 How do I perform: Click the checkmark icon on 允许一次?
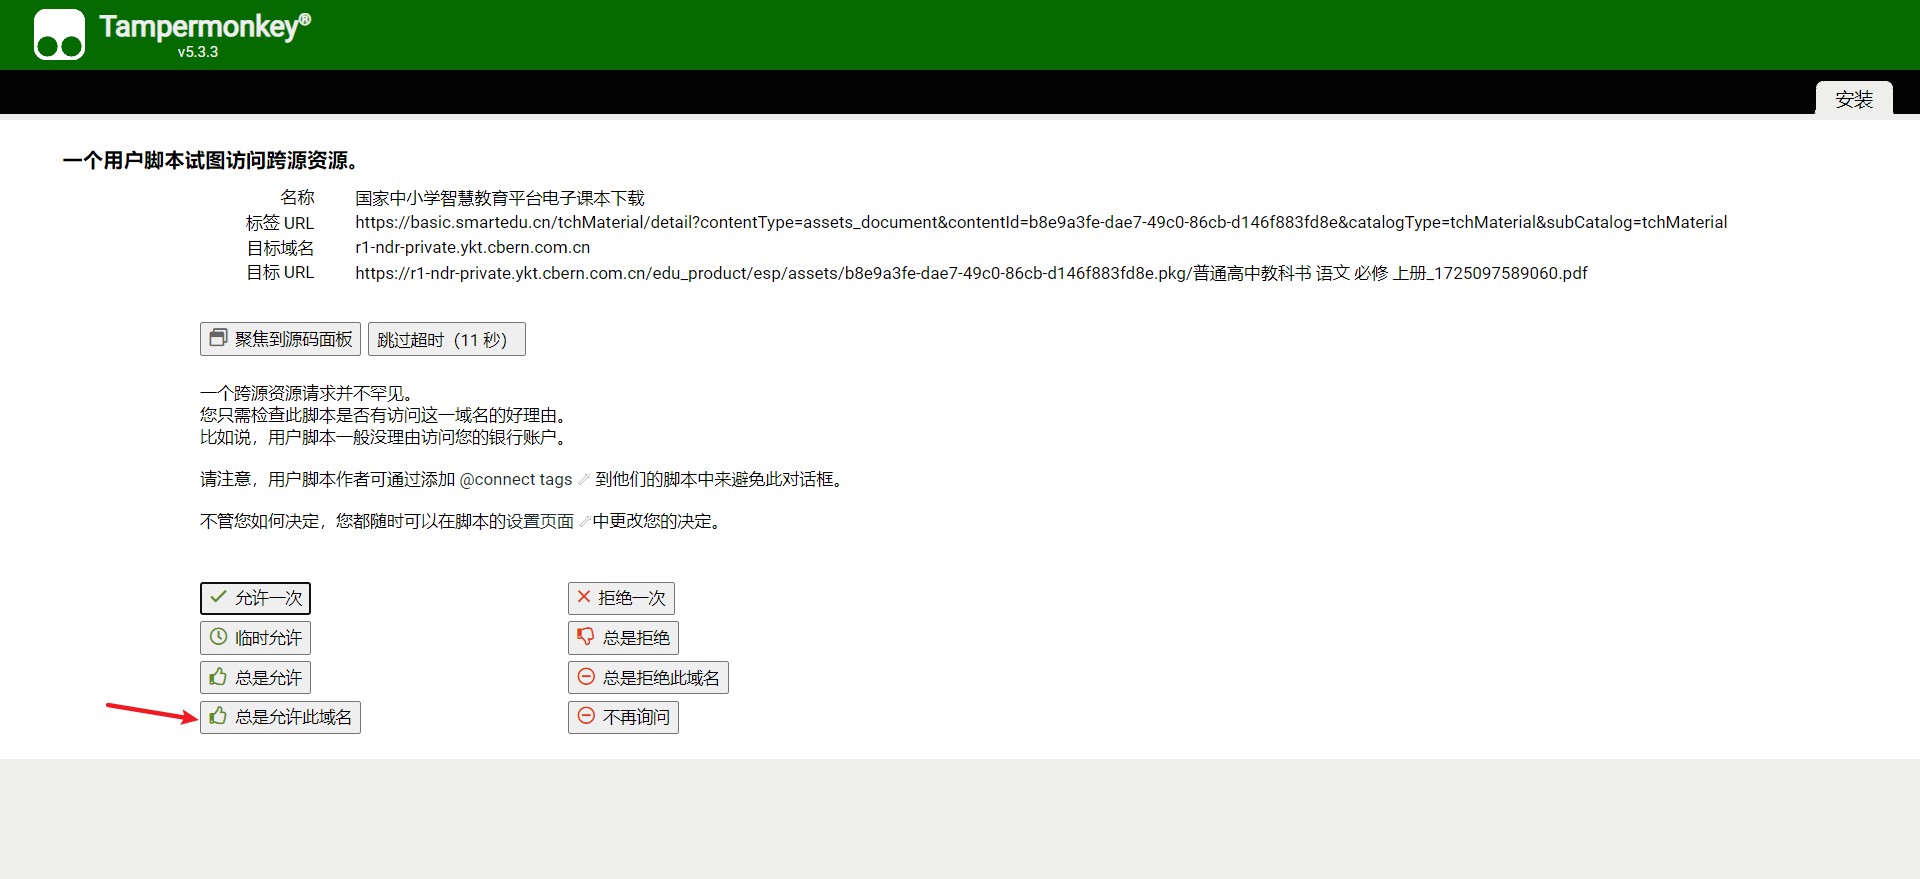[x=218, y=597]
